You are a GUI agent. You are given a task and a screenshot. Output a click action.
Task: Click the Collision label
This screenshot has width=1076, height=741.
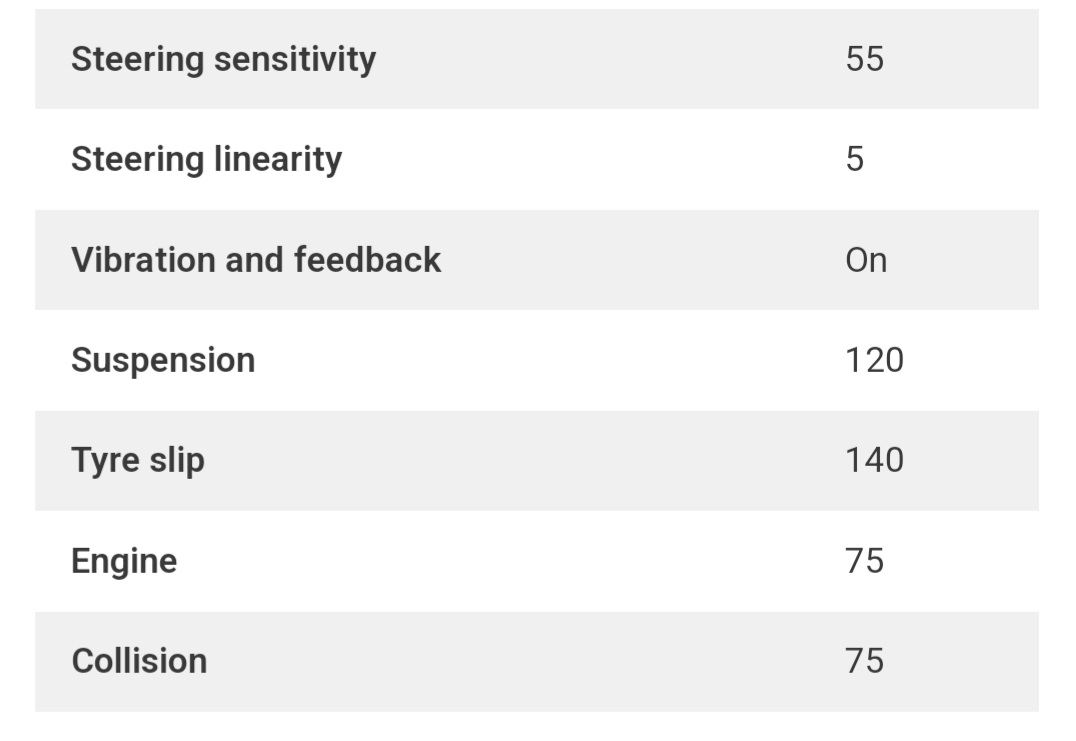click(x=139, y=661)
